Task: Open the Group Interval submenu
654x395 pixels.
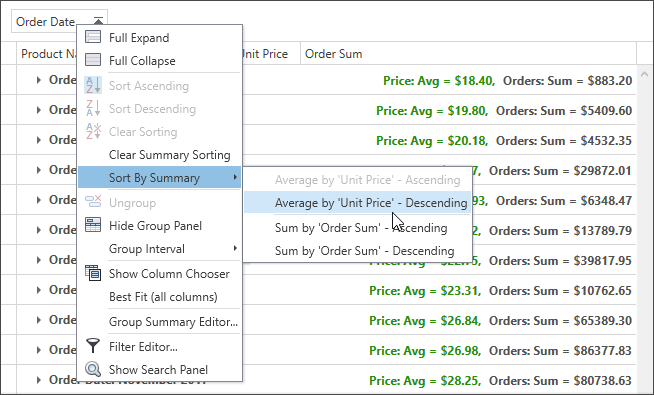Action: tap(159, 249)
